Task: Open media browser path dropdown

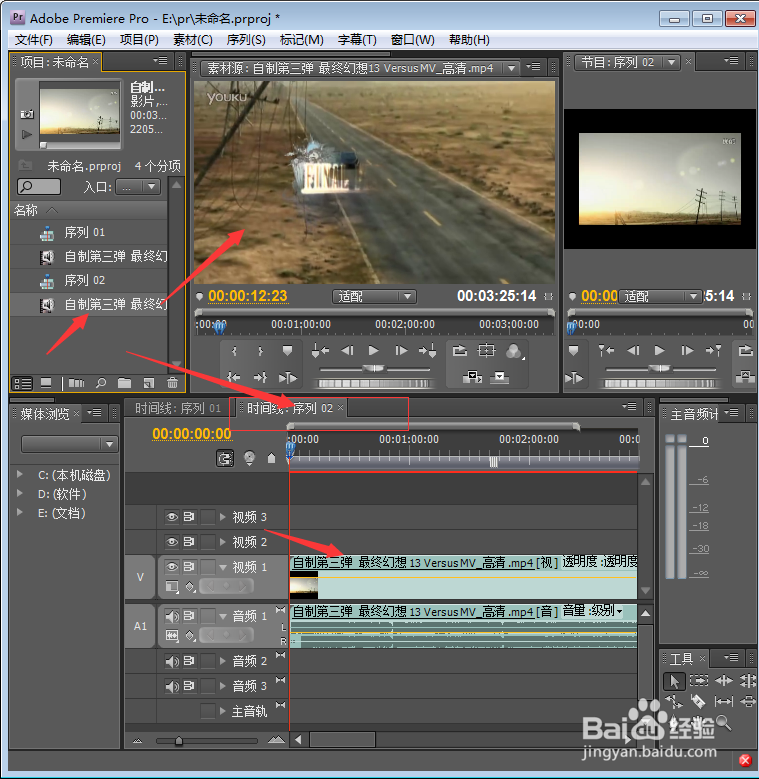Action: [70, 444]
